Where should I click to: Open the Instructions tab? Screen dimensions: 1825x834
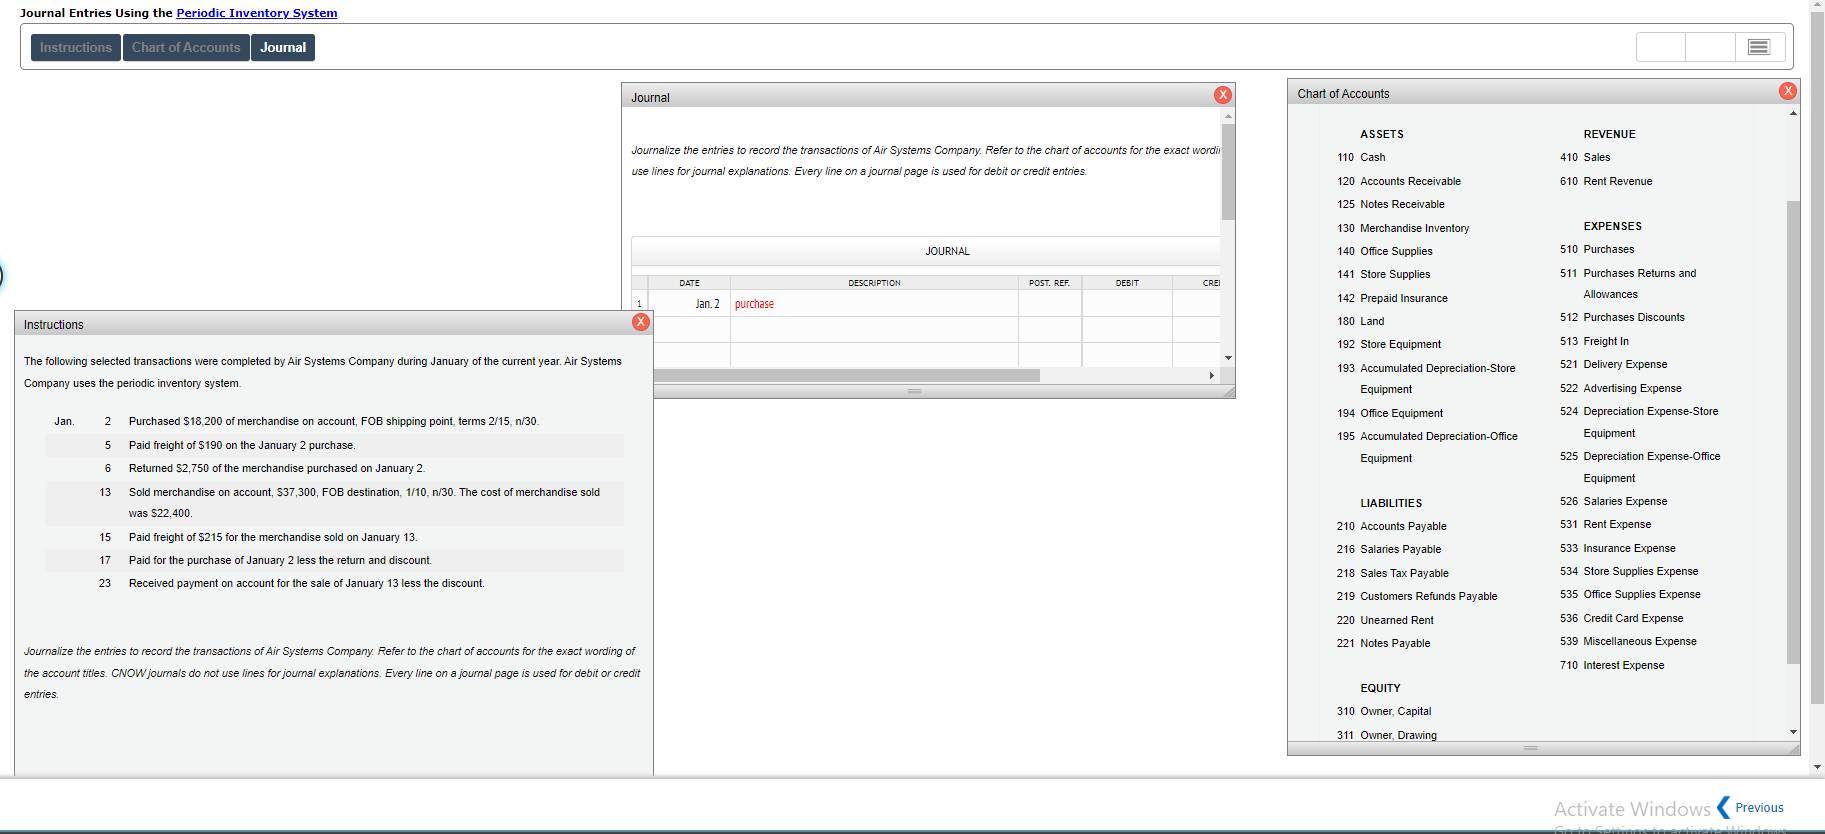[76, 47]
